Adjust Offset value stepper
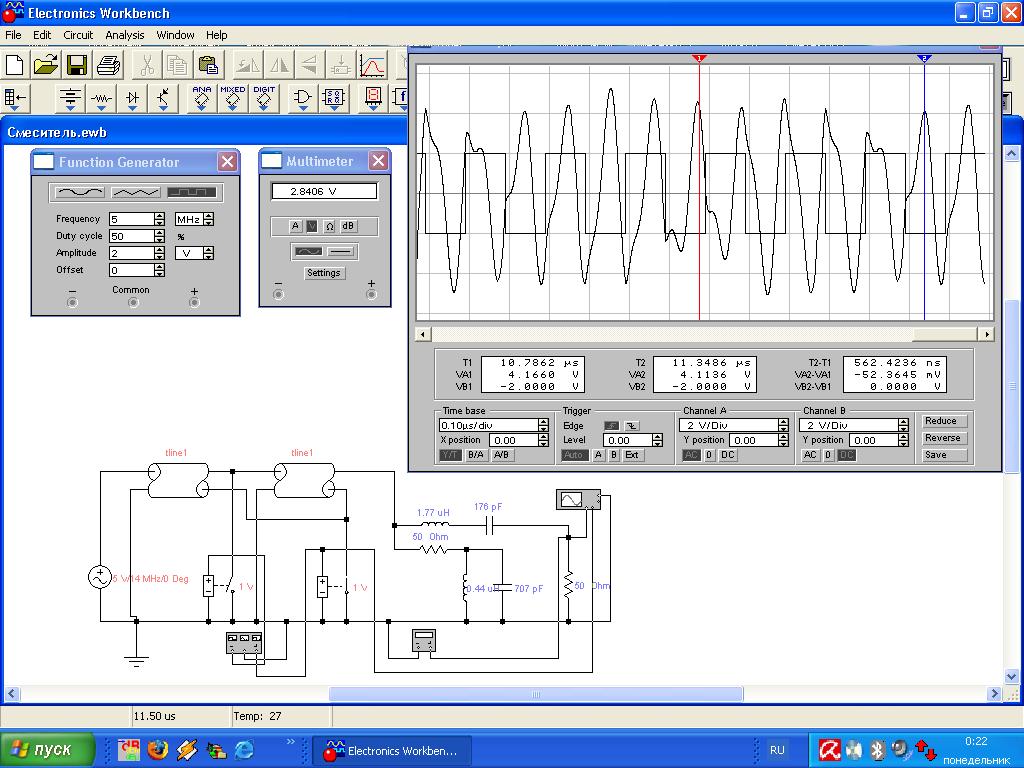The image size is (1024, 768). (x=159, y=270)
